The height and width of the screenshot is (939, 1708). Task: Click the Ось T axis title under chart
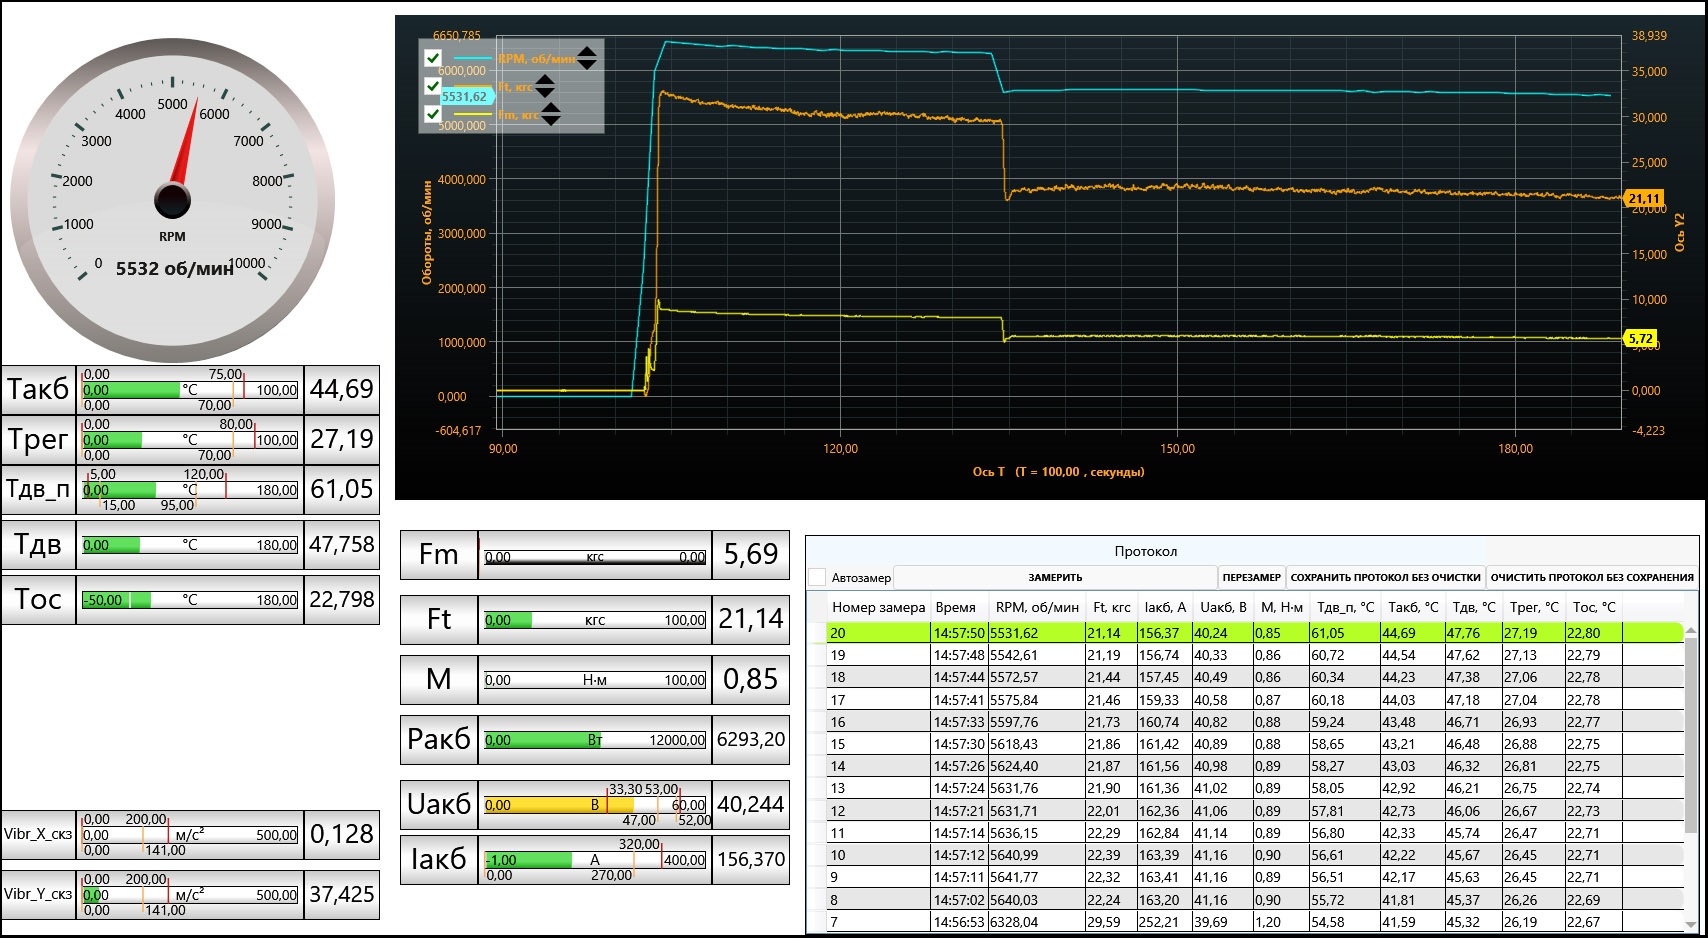coord(1058,472)
